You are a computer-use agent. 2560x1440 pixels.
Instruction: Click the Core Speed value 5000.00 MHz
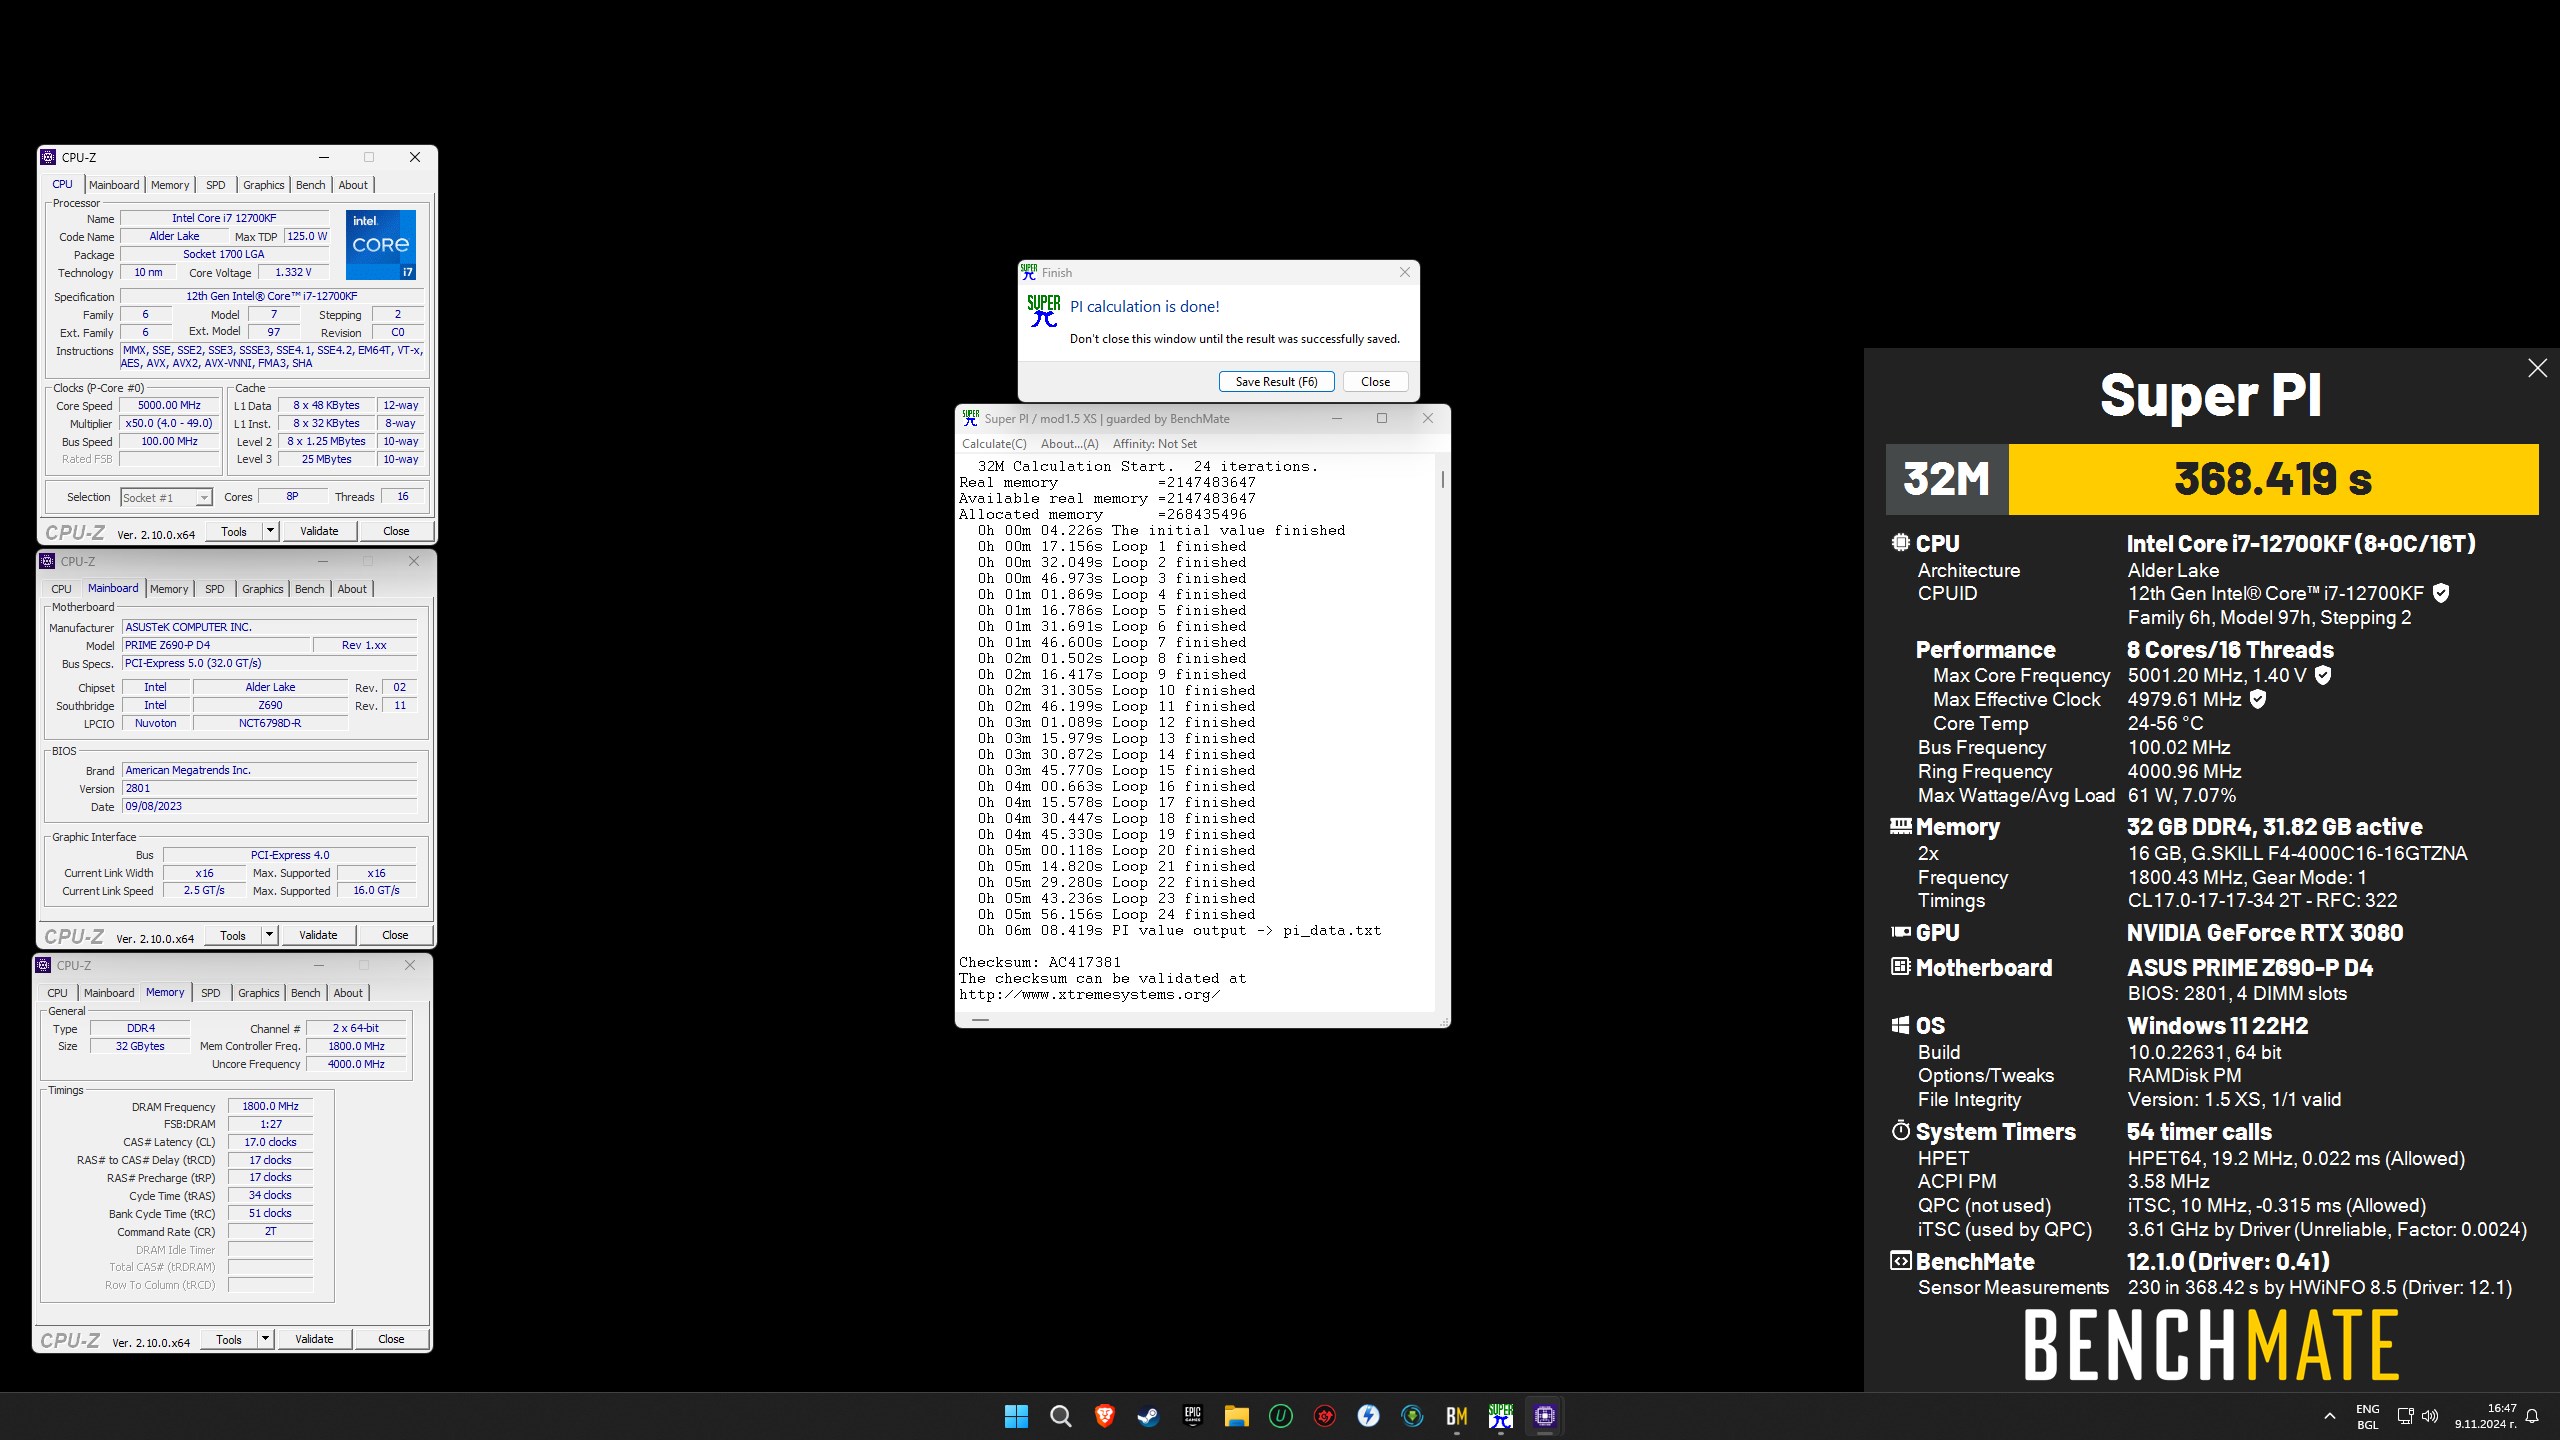pyautogui.click(x=170, y=406)
